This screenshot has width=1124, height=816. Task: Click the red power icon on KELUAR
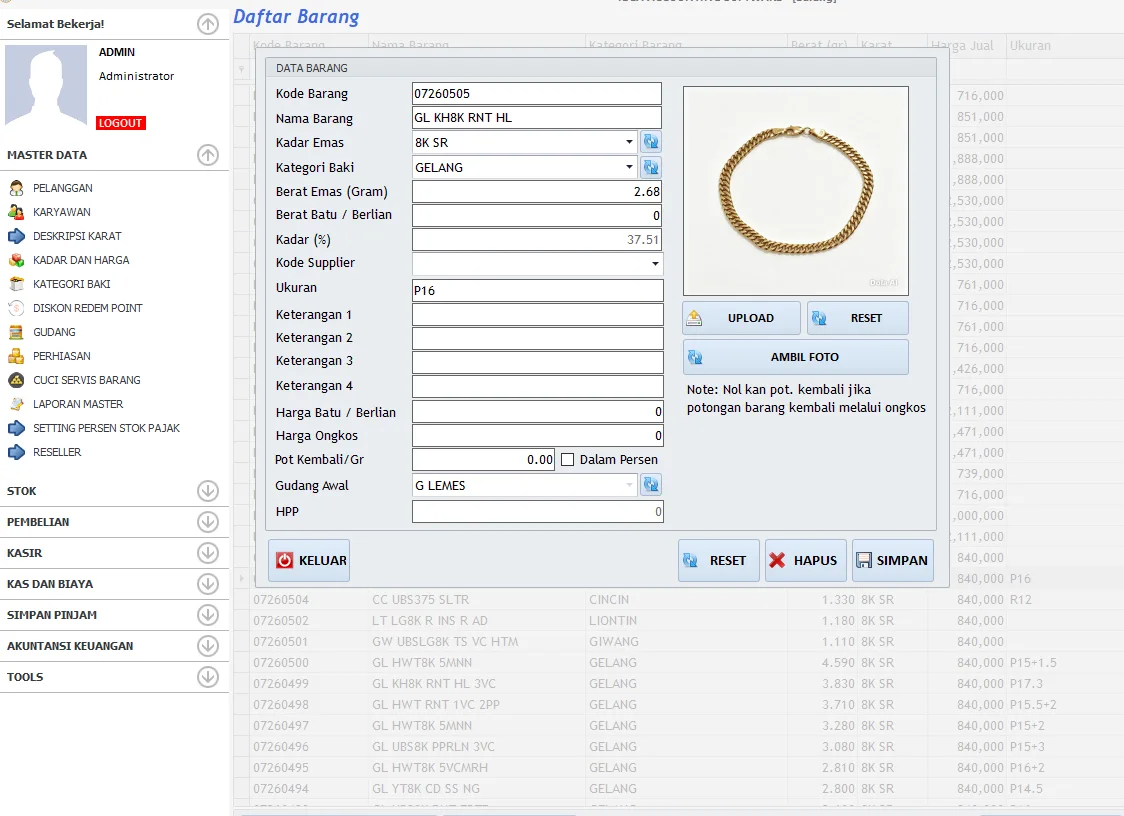[x=285, y=561]
